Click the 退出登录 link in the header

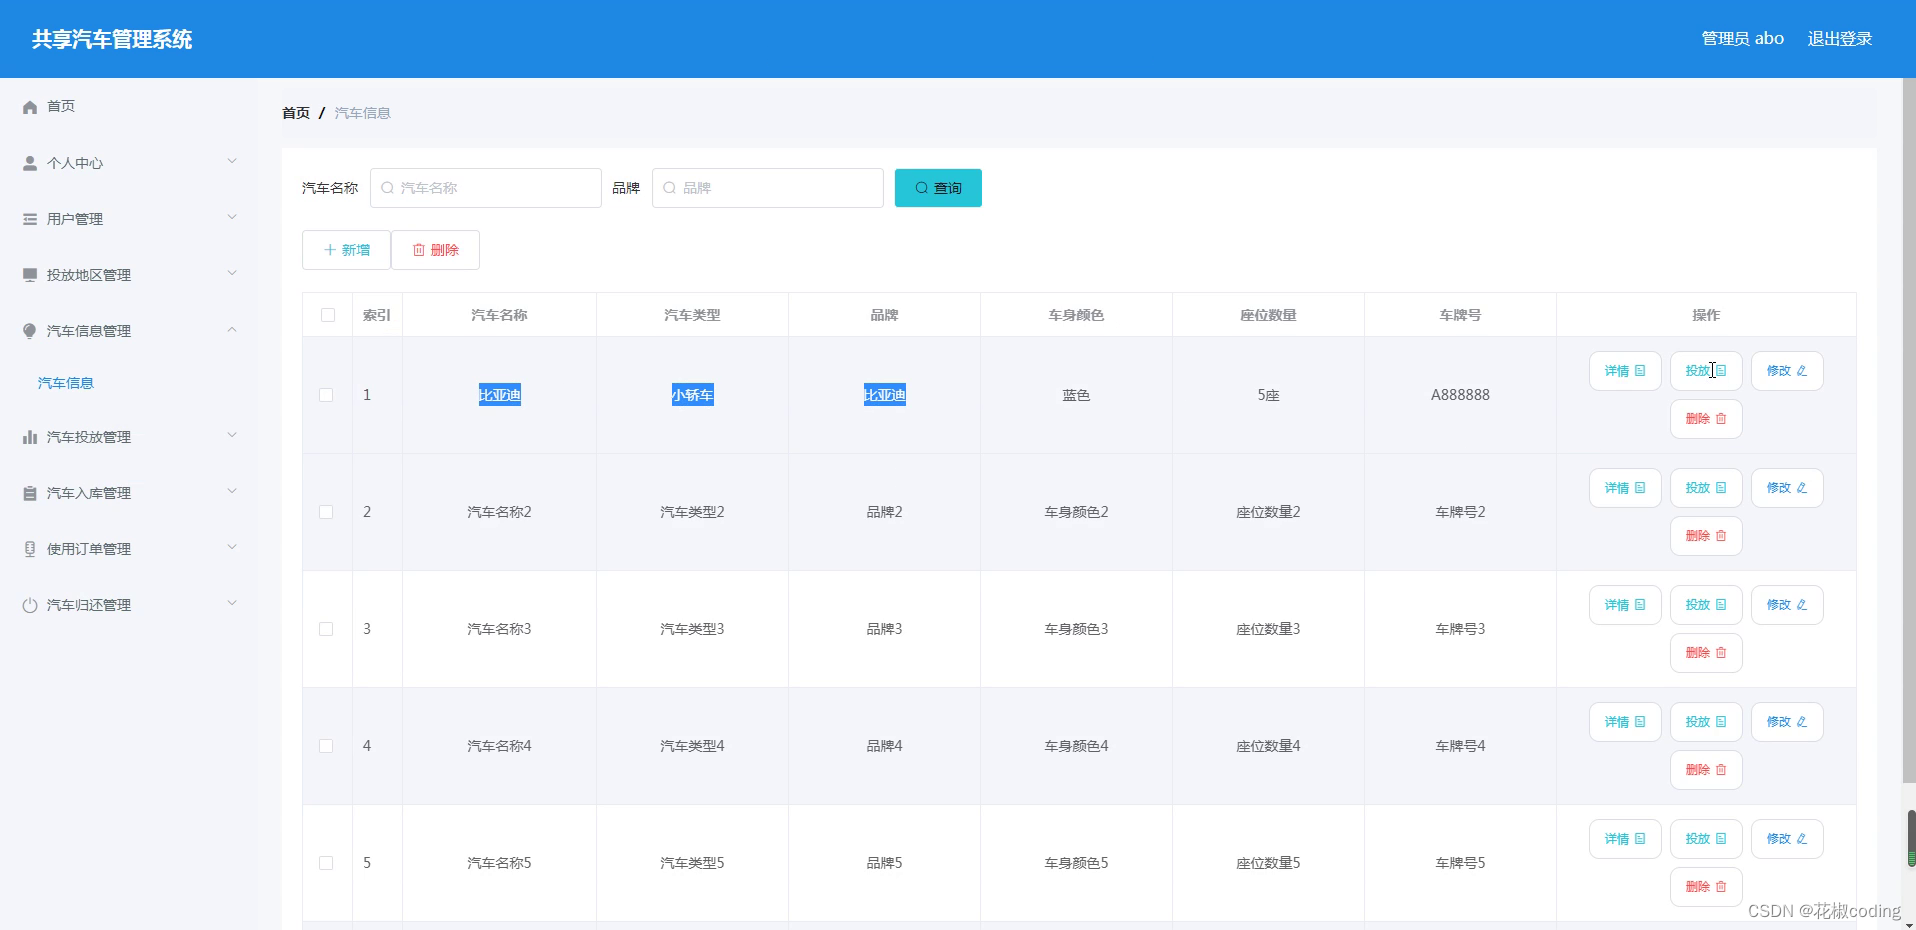1840,39
